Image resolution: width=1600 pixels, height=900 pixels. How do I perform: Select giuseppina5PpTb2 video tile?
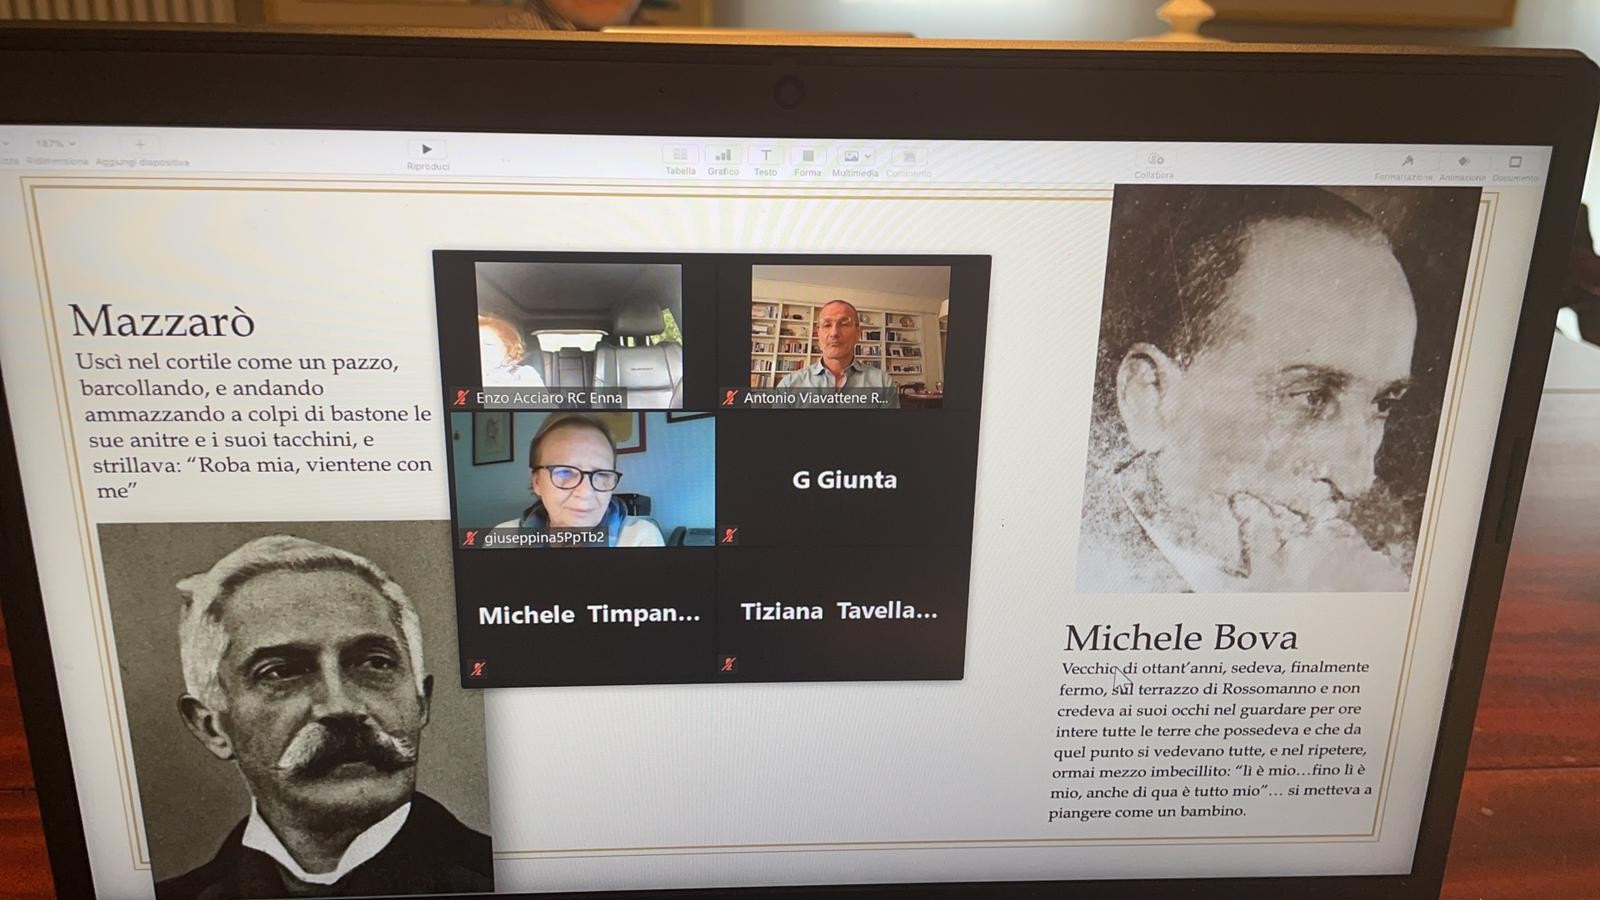pos(585,480)
